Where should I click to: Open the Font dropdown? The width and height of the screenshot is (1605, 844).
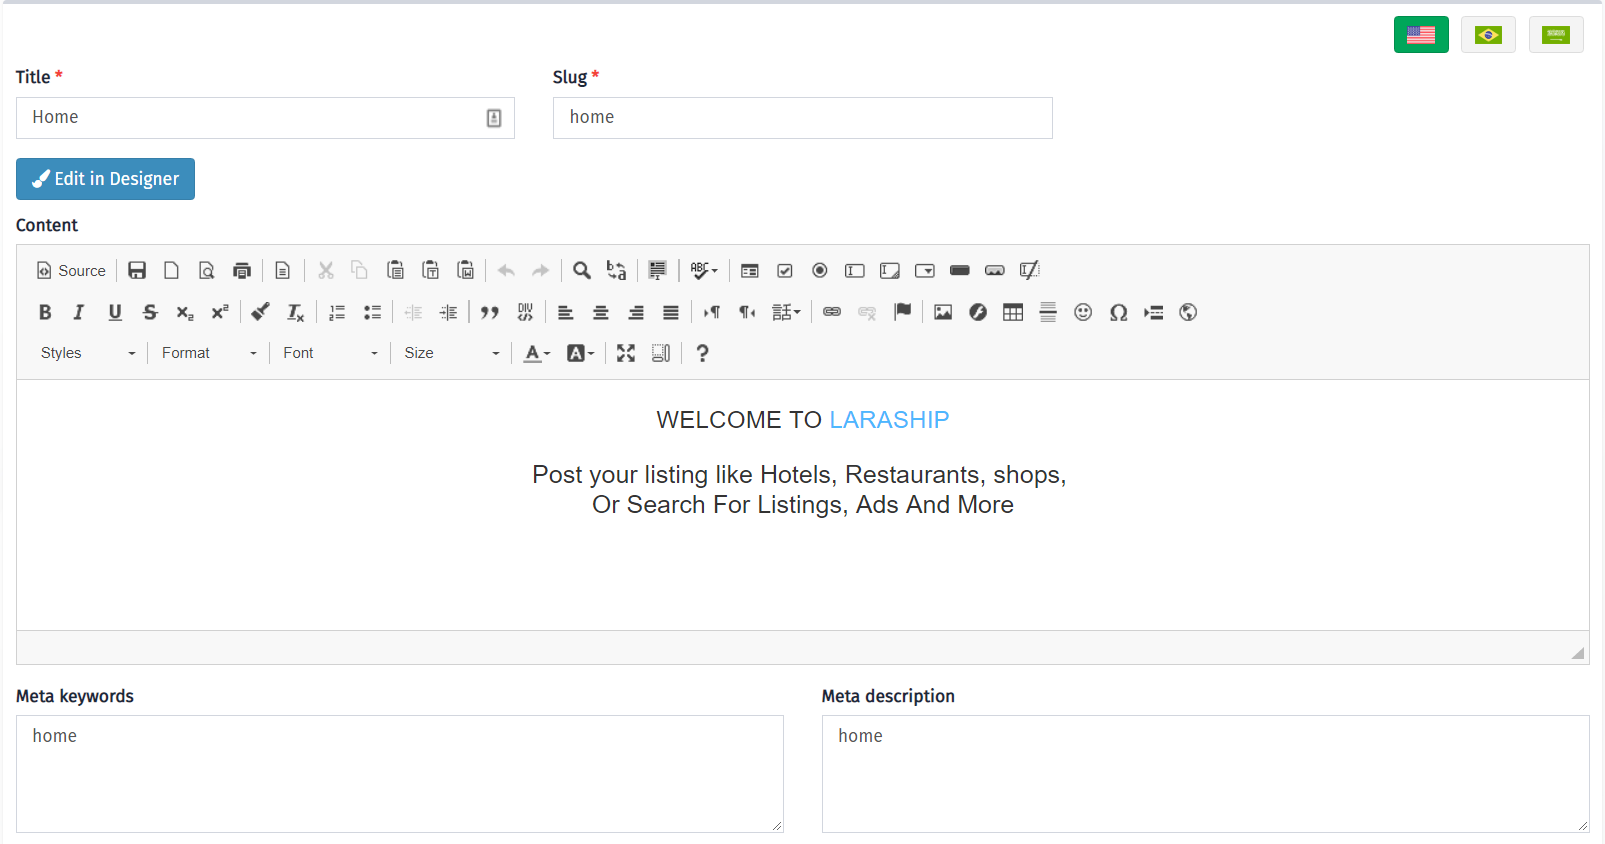point(329,353)
